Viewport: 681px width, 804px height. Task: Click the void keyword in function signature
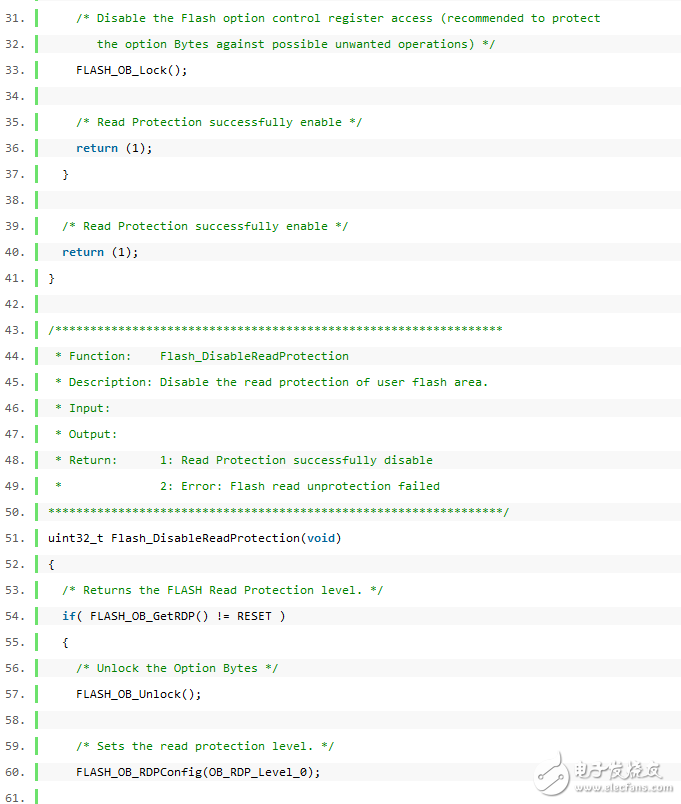[x=321, y=538]
